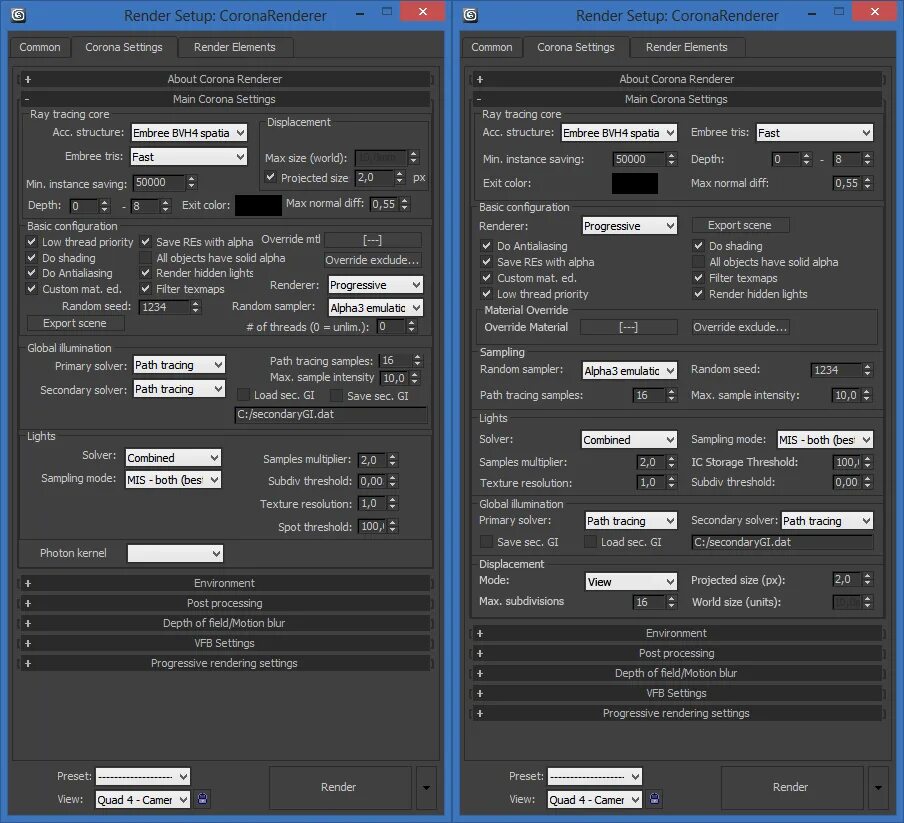Screen dimensions: 904x823
Task: Expand Post processing rollout in right window
Action: pos(677,653)
